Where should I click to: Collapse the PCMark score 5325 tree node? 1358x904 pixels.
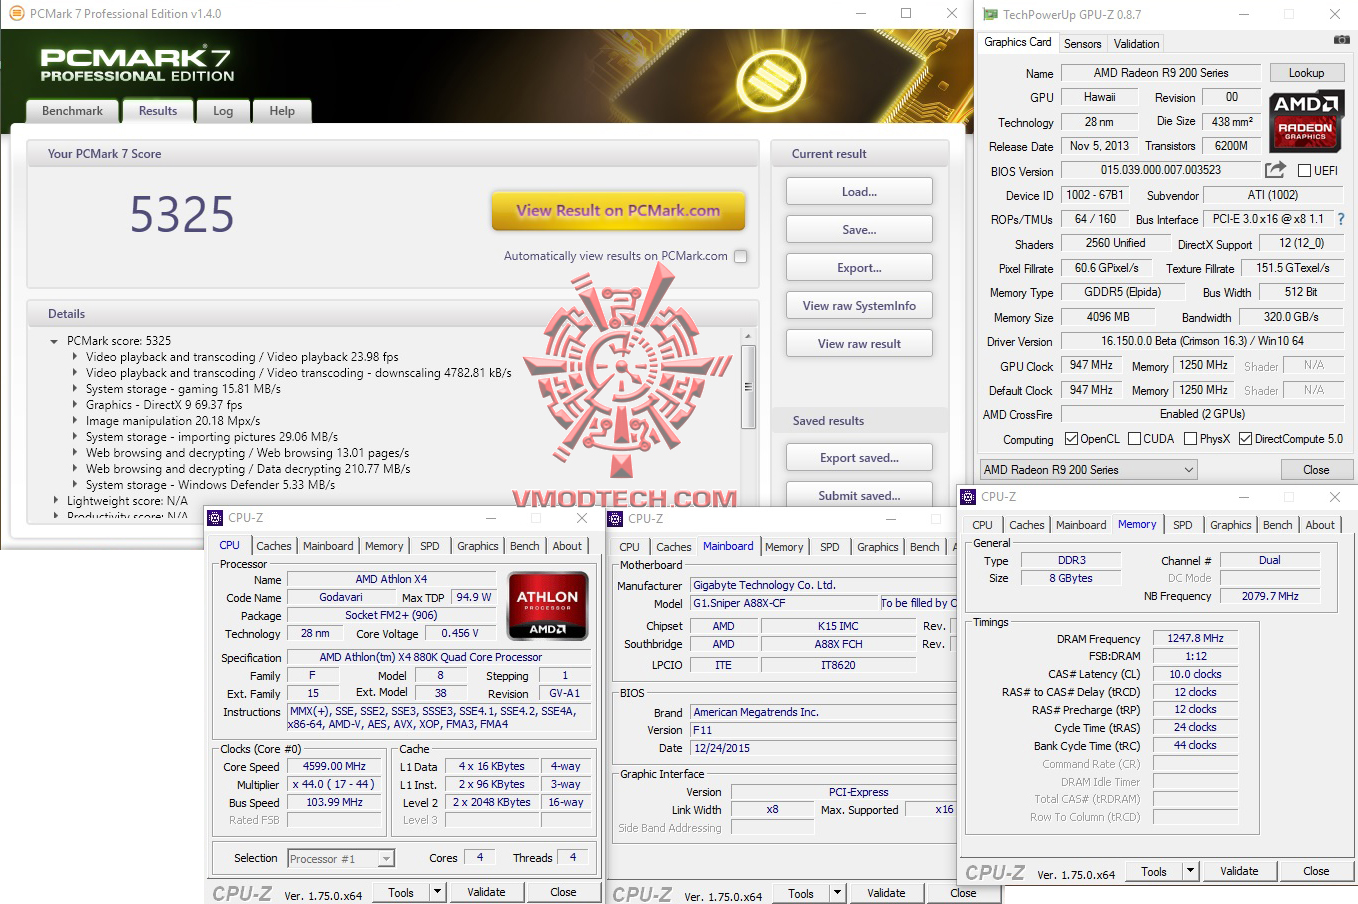click(54, 341)
